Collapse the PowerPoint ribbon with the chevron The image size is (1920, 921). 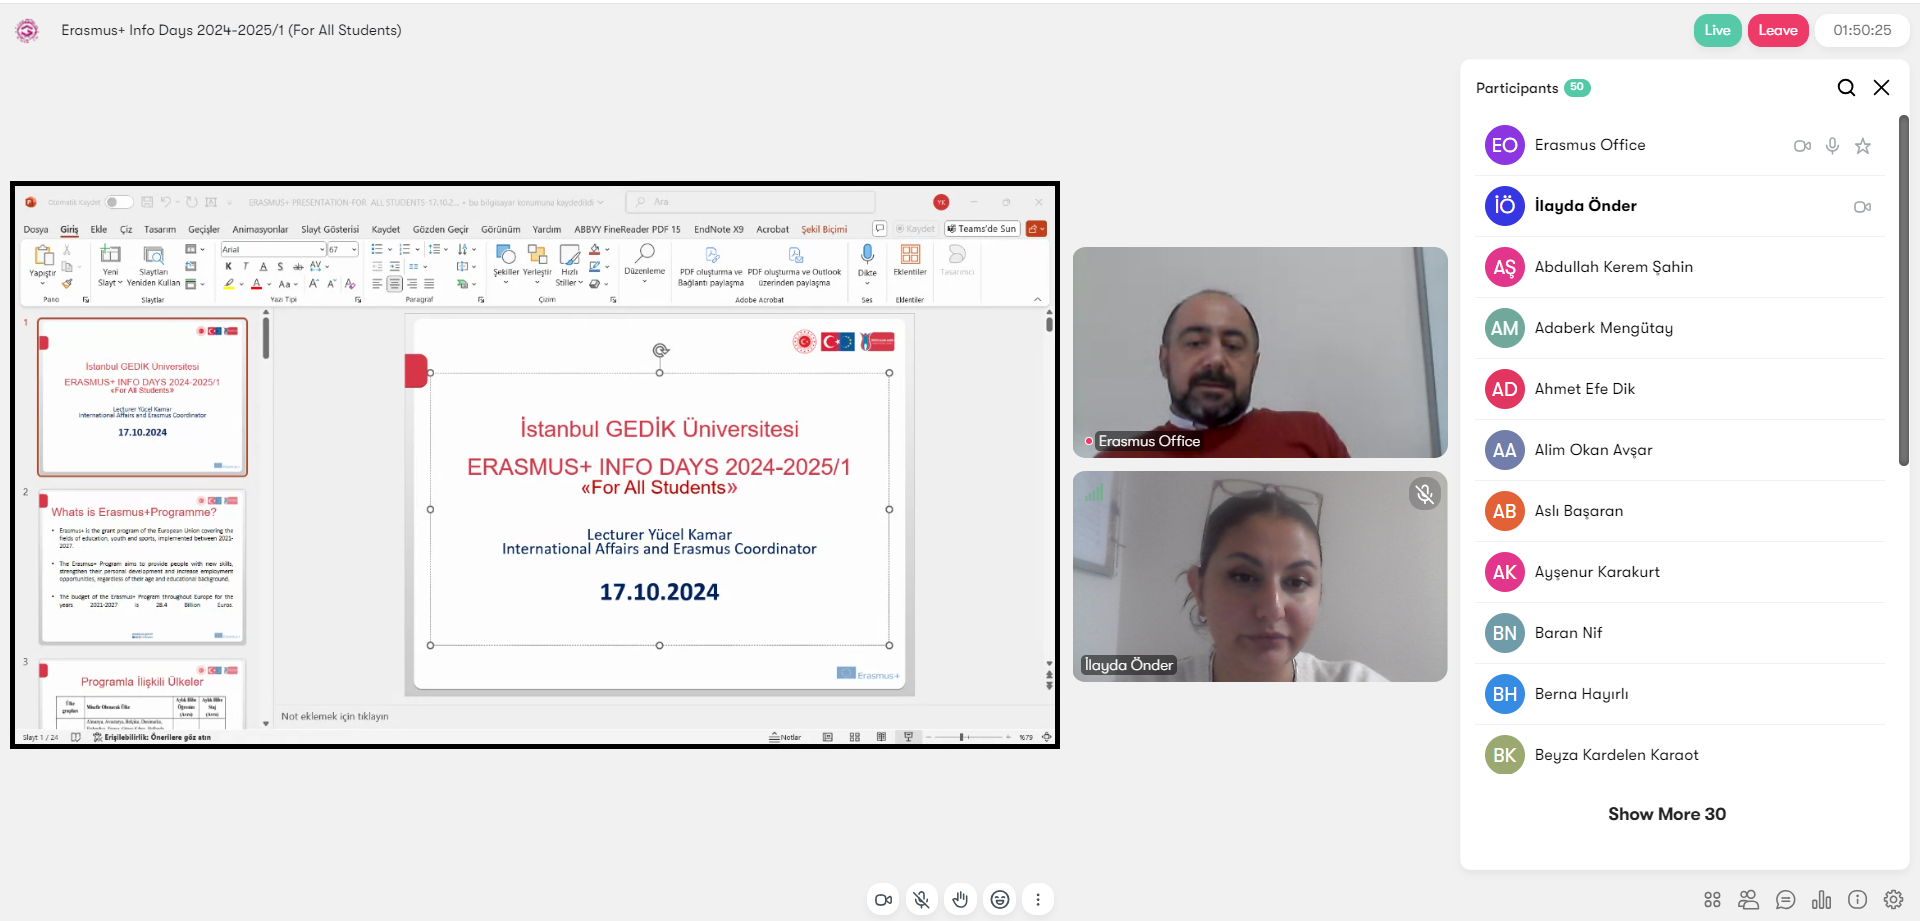pyautogui.click(x=1037, y=299)
